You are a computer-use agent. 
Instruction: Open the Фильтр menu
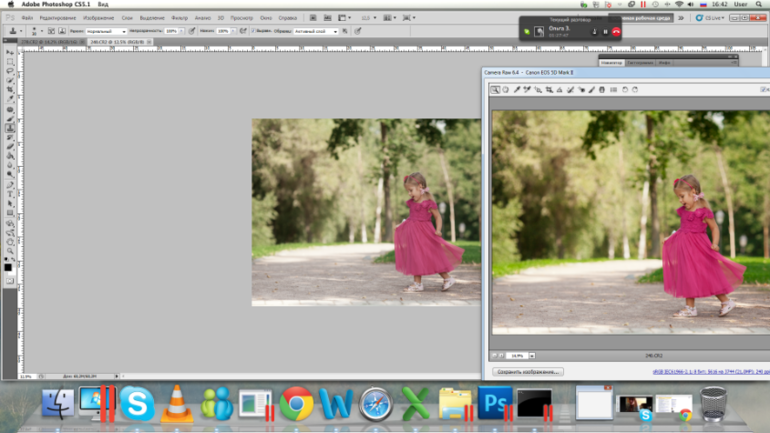coord(179,18)
